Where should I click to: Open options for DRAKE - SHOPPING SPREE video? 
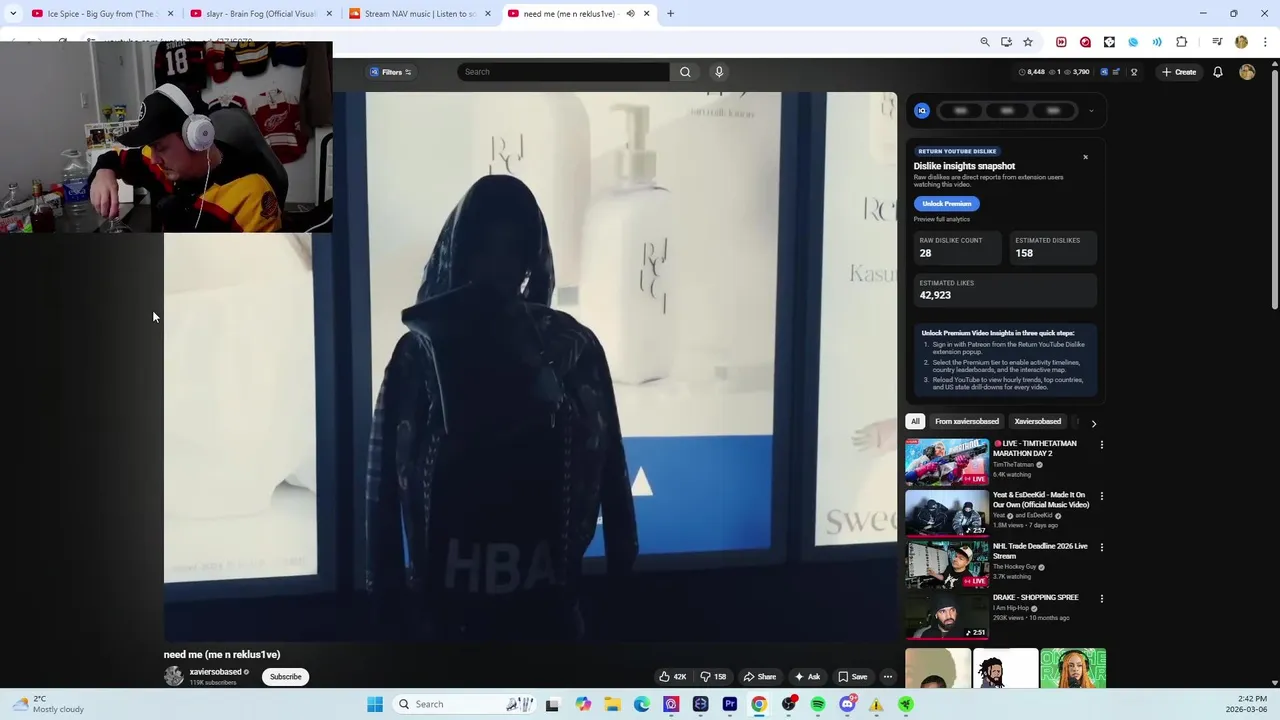tap(1101, 599)
